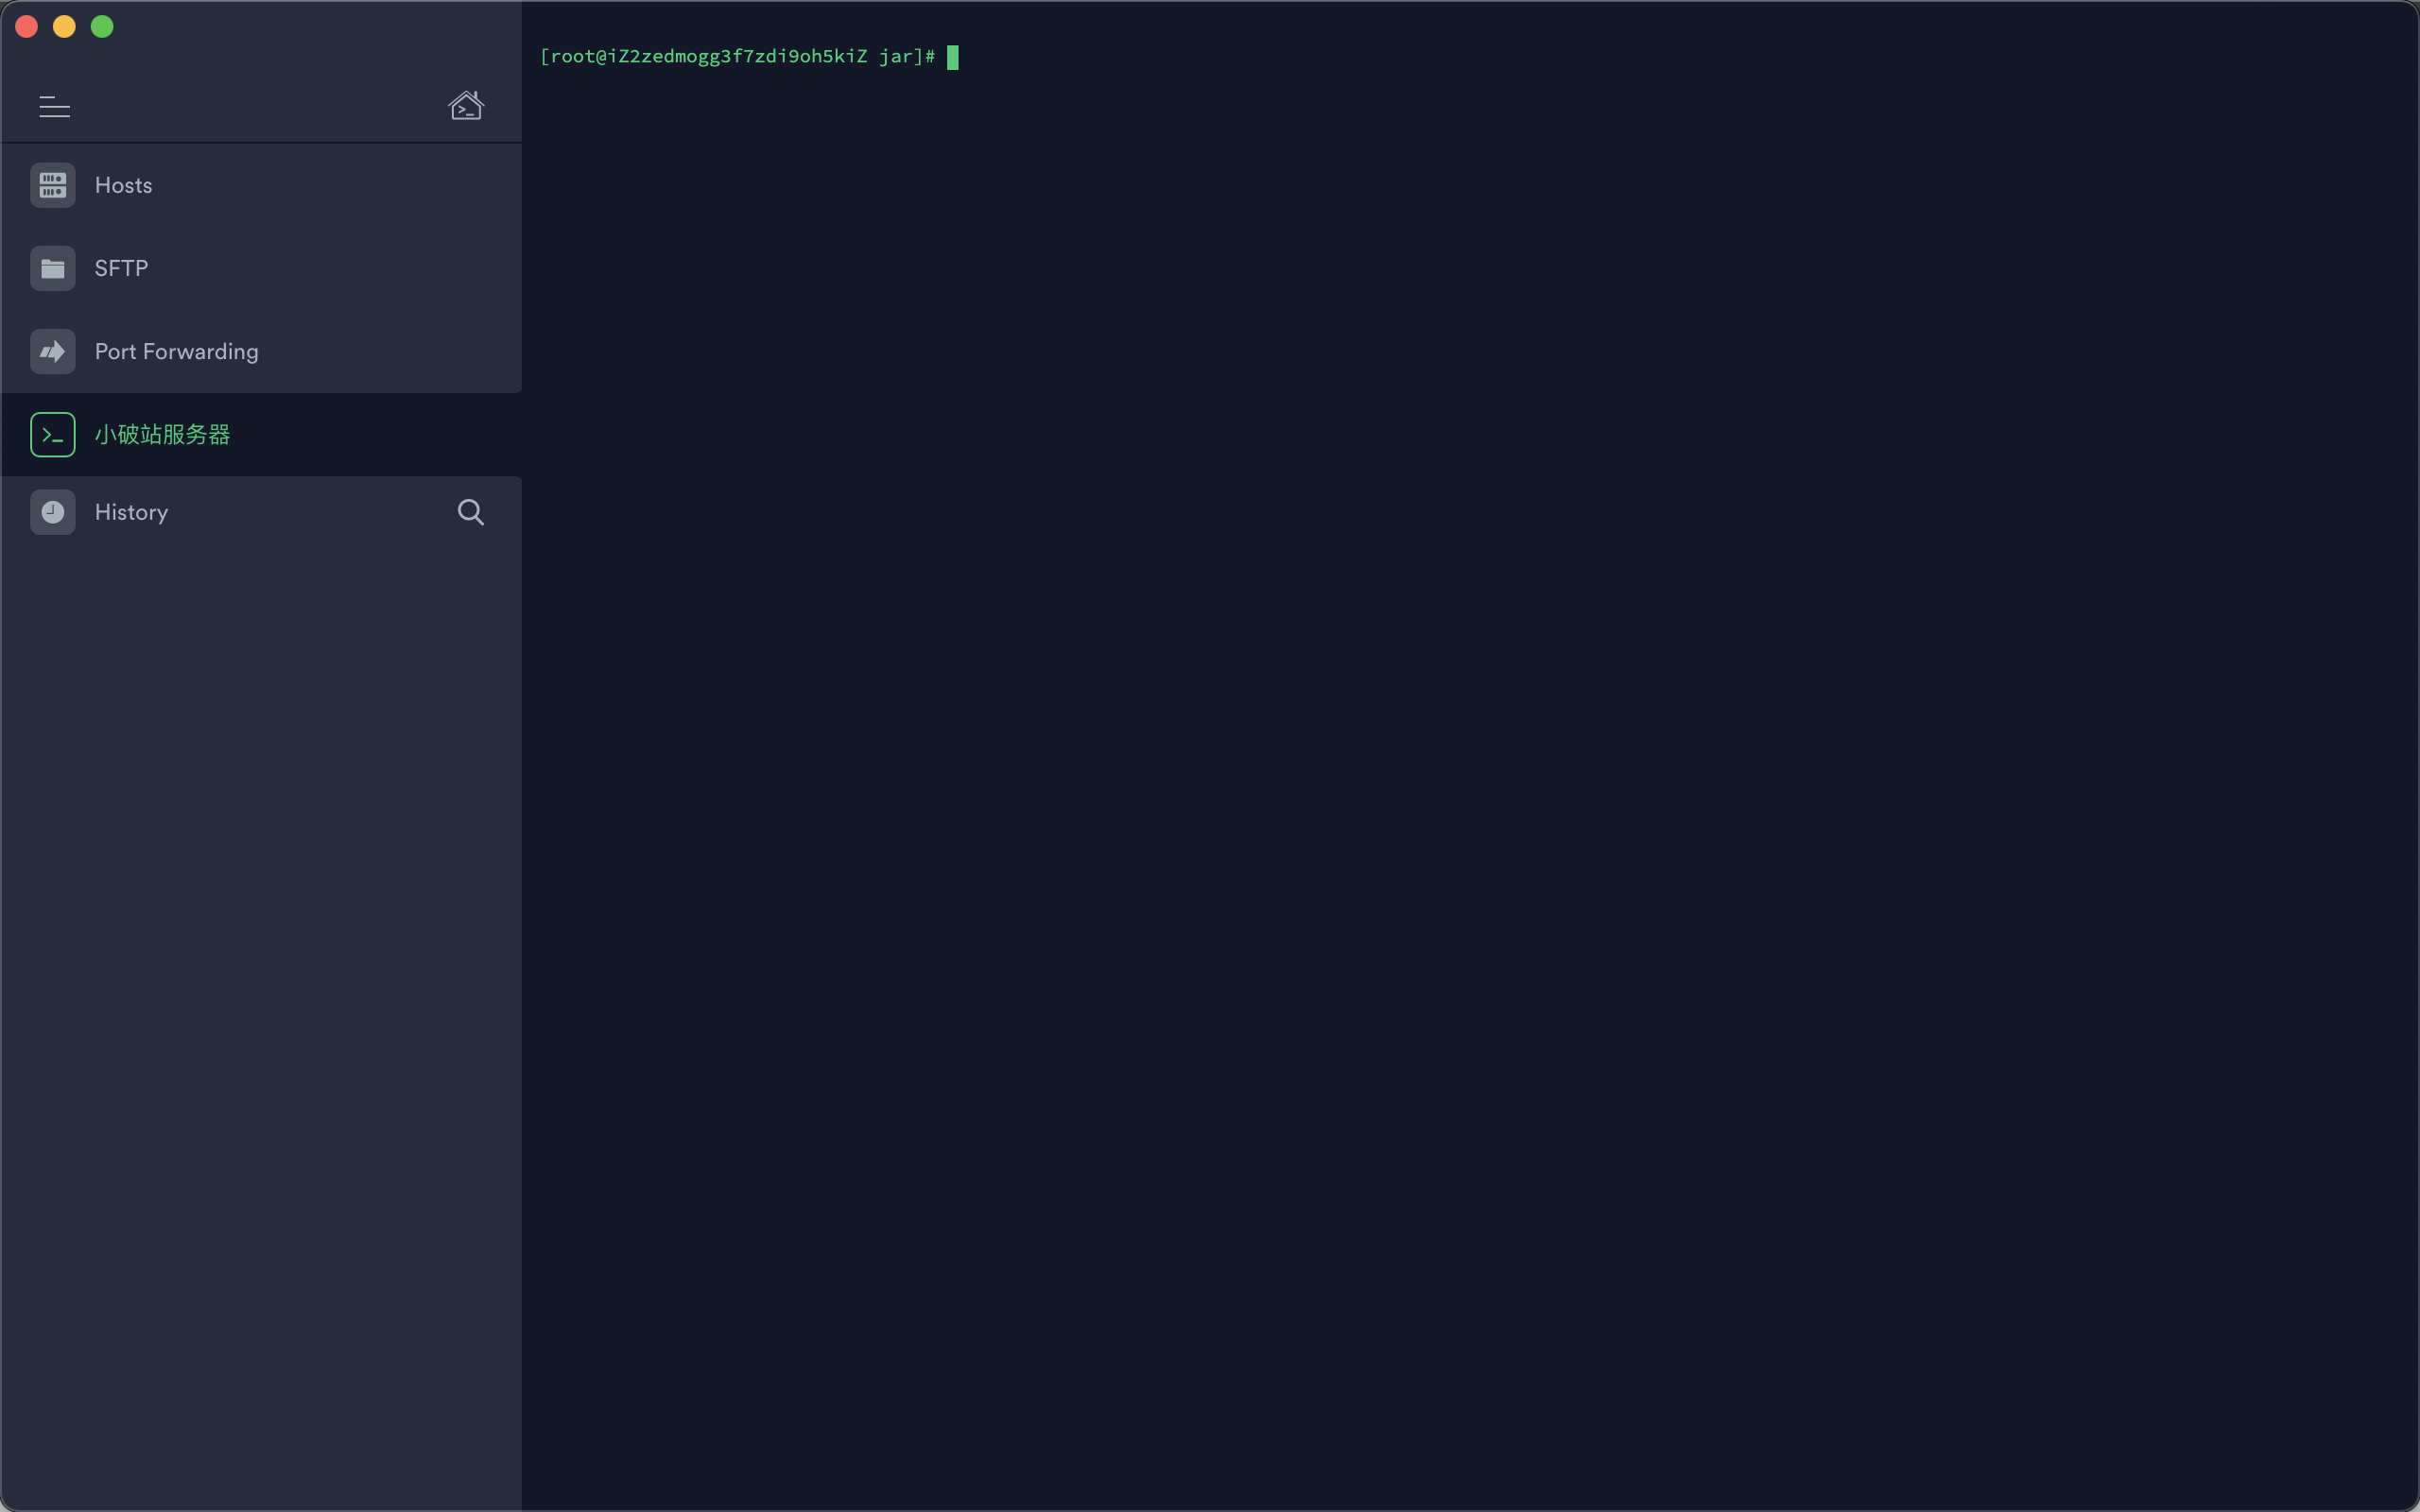Screen dimensions: 2420x1512
Task: Click the green terminal prompt icon
Action: click(52, 434)
